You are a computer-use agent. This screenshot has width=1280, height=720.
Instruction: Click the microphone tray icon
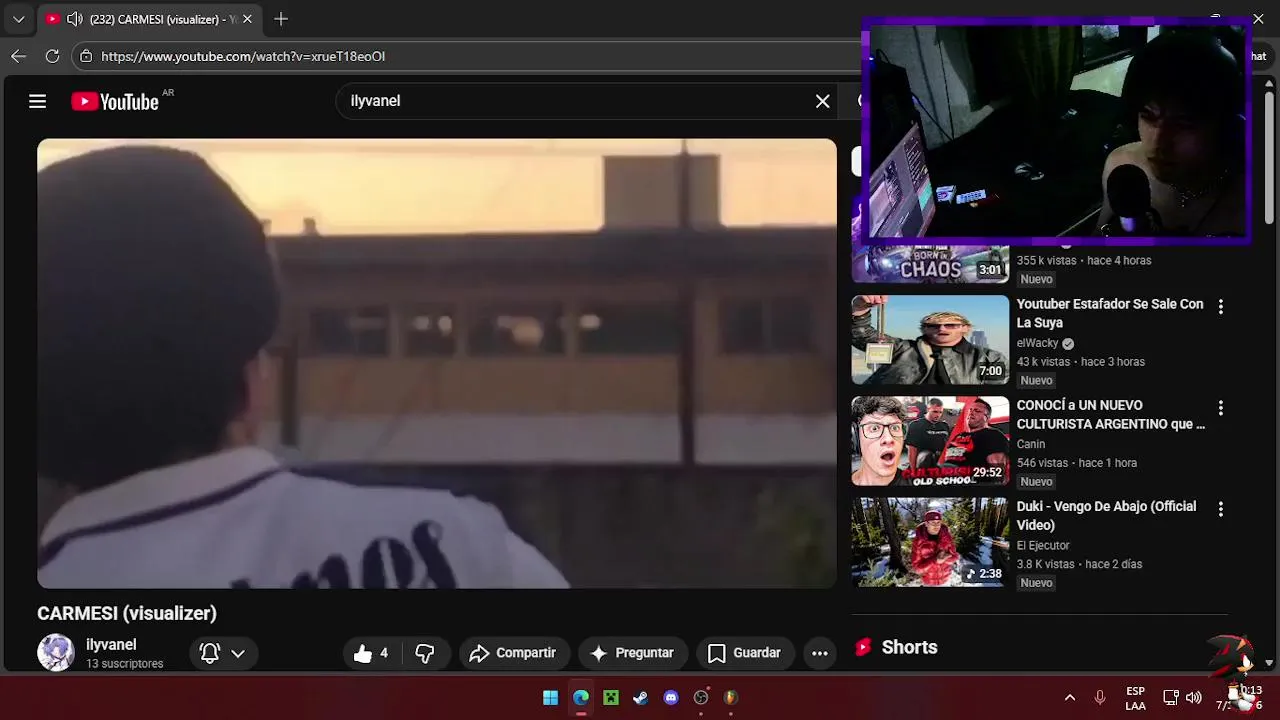(x=1100, y=698)
